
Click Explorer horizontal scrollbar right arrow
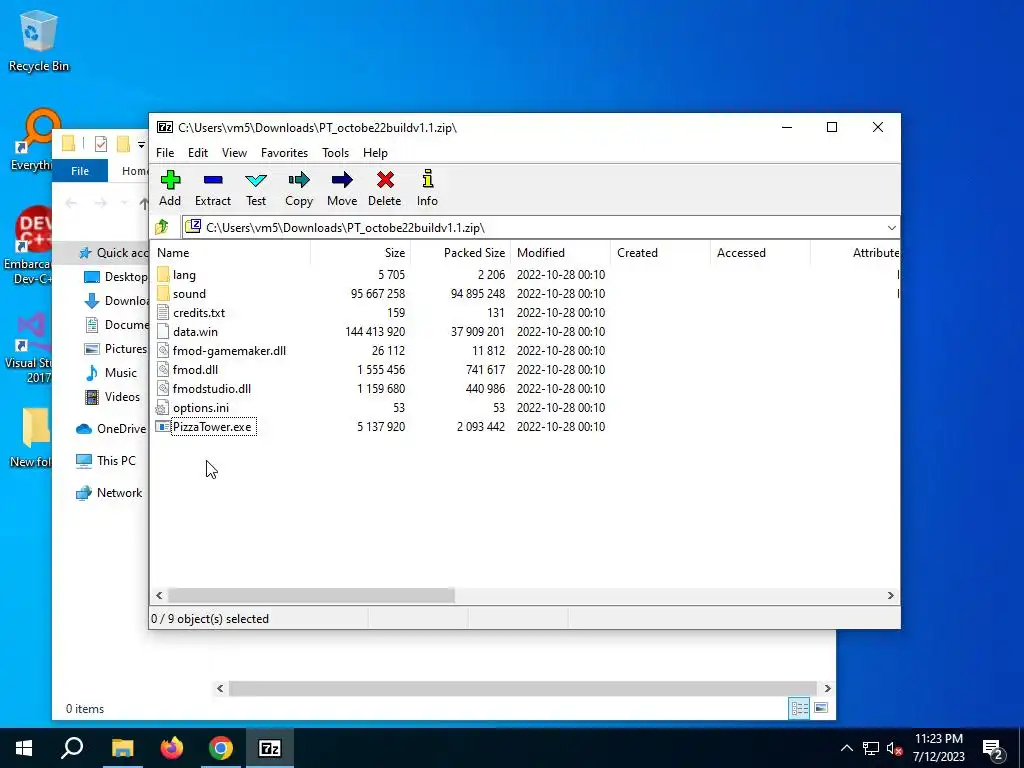827,688
